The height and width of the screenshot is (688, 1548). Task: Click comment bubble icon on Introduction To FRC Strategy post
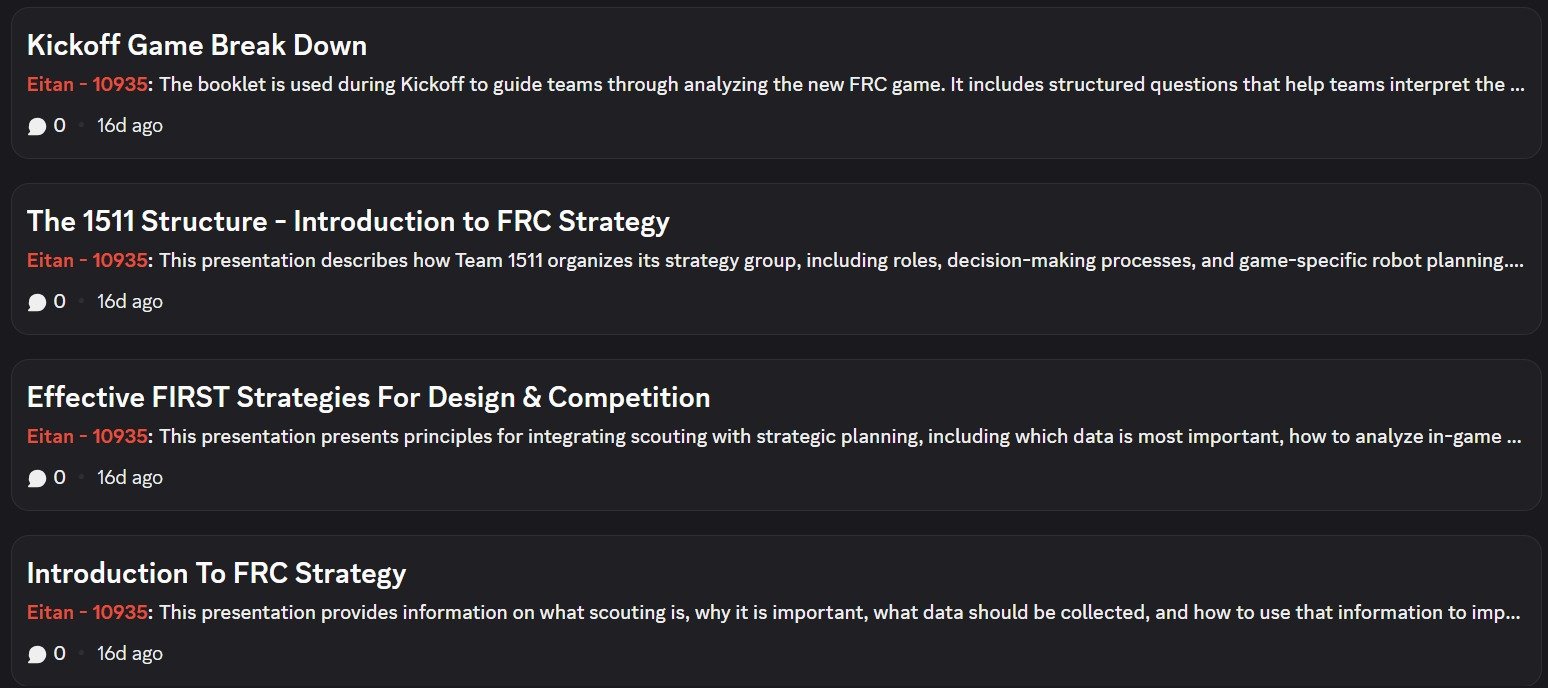(37, 654)
